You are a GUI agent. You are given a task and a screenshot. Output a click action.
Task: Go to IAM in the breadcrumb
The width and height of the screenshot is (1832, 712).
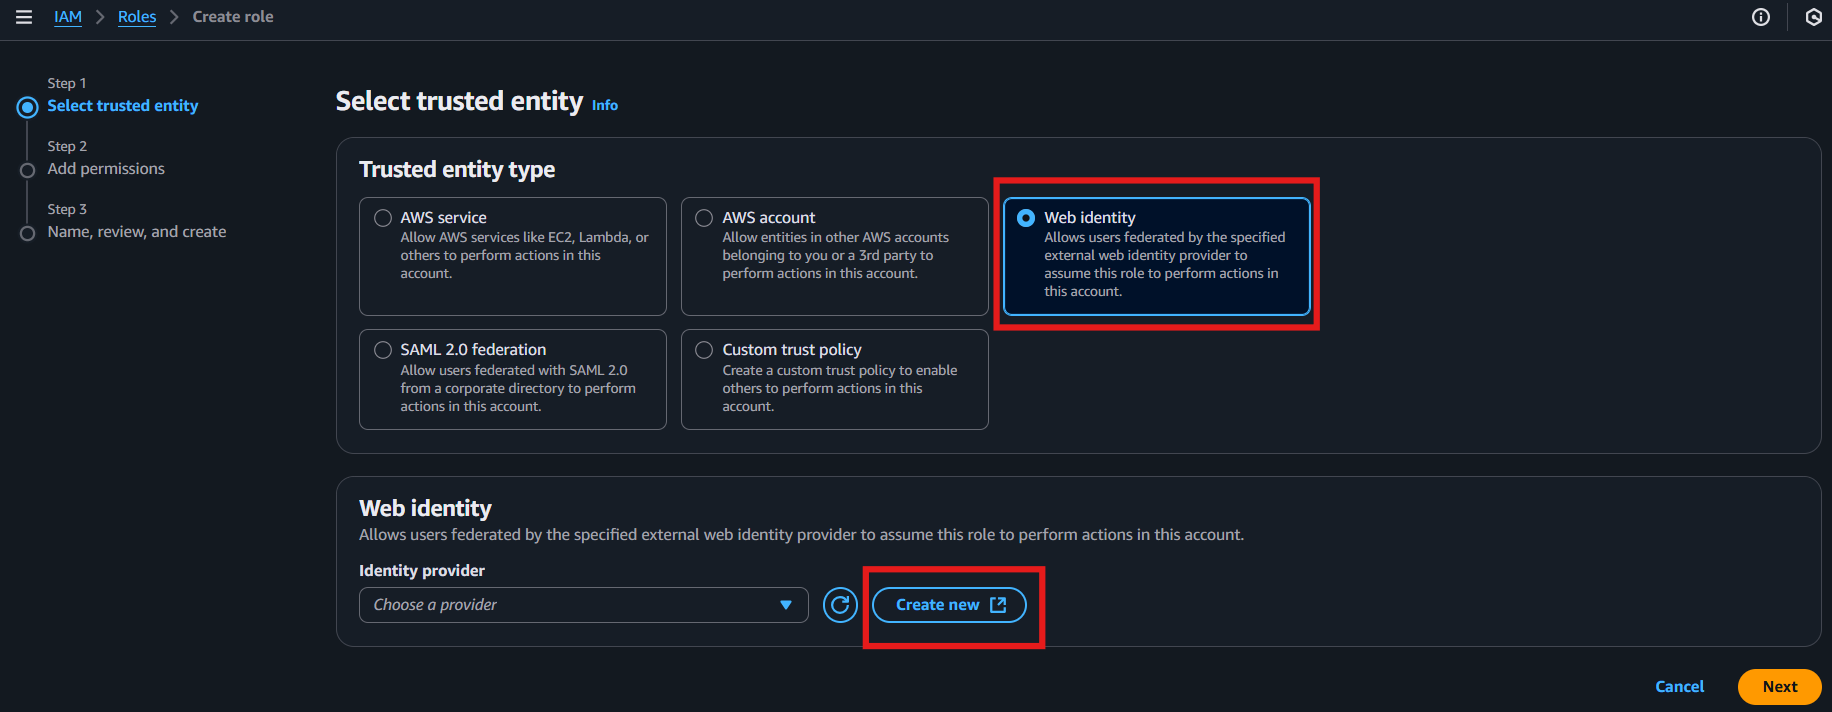68,17
